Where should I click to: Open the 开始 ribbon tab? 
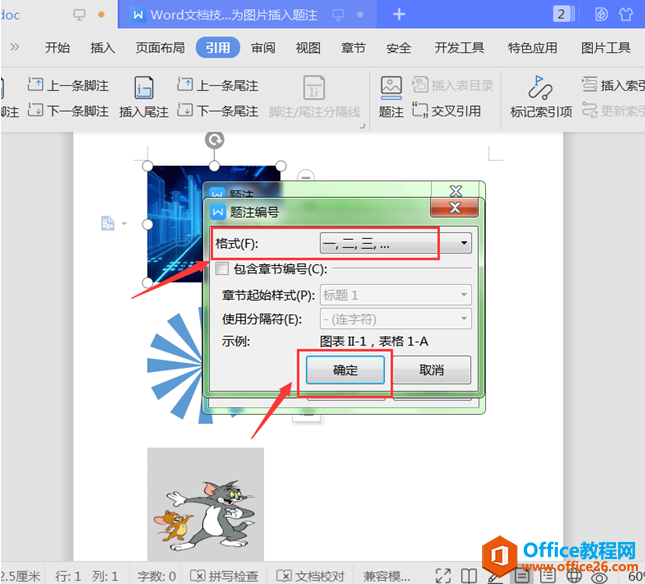coord(57,48)
